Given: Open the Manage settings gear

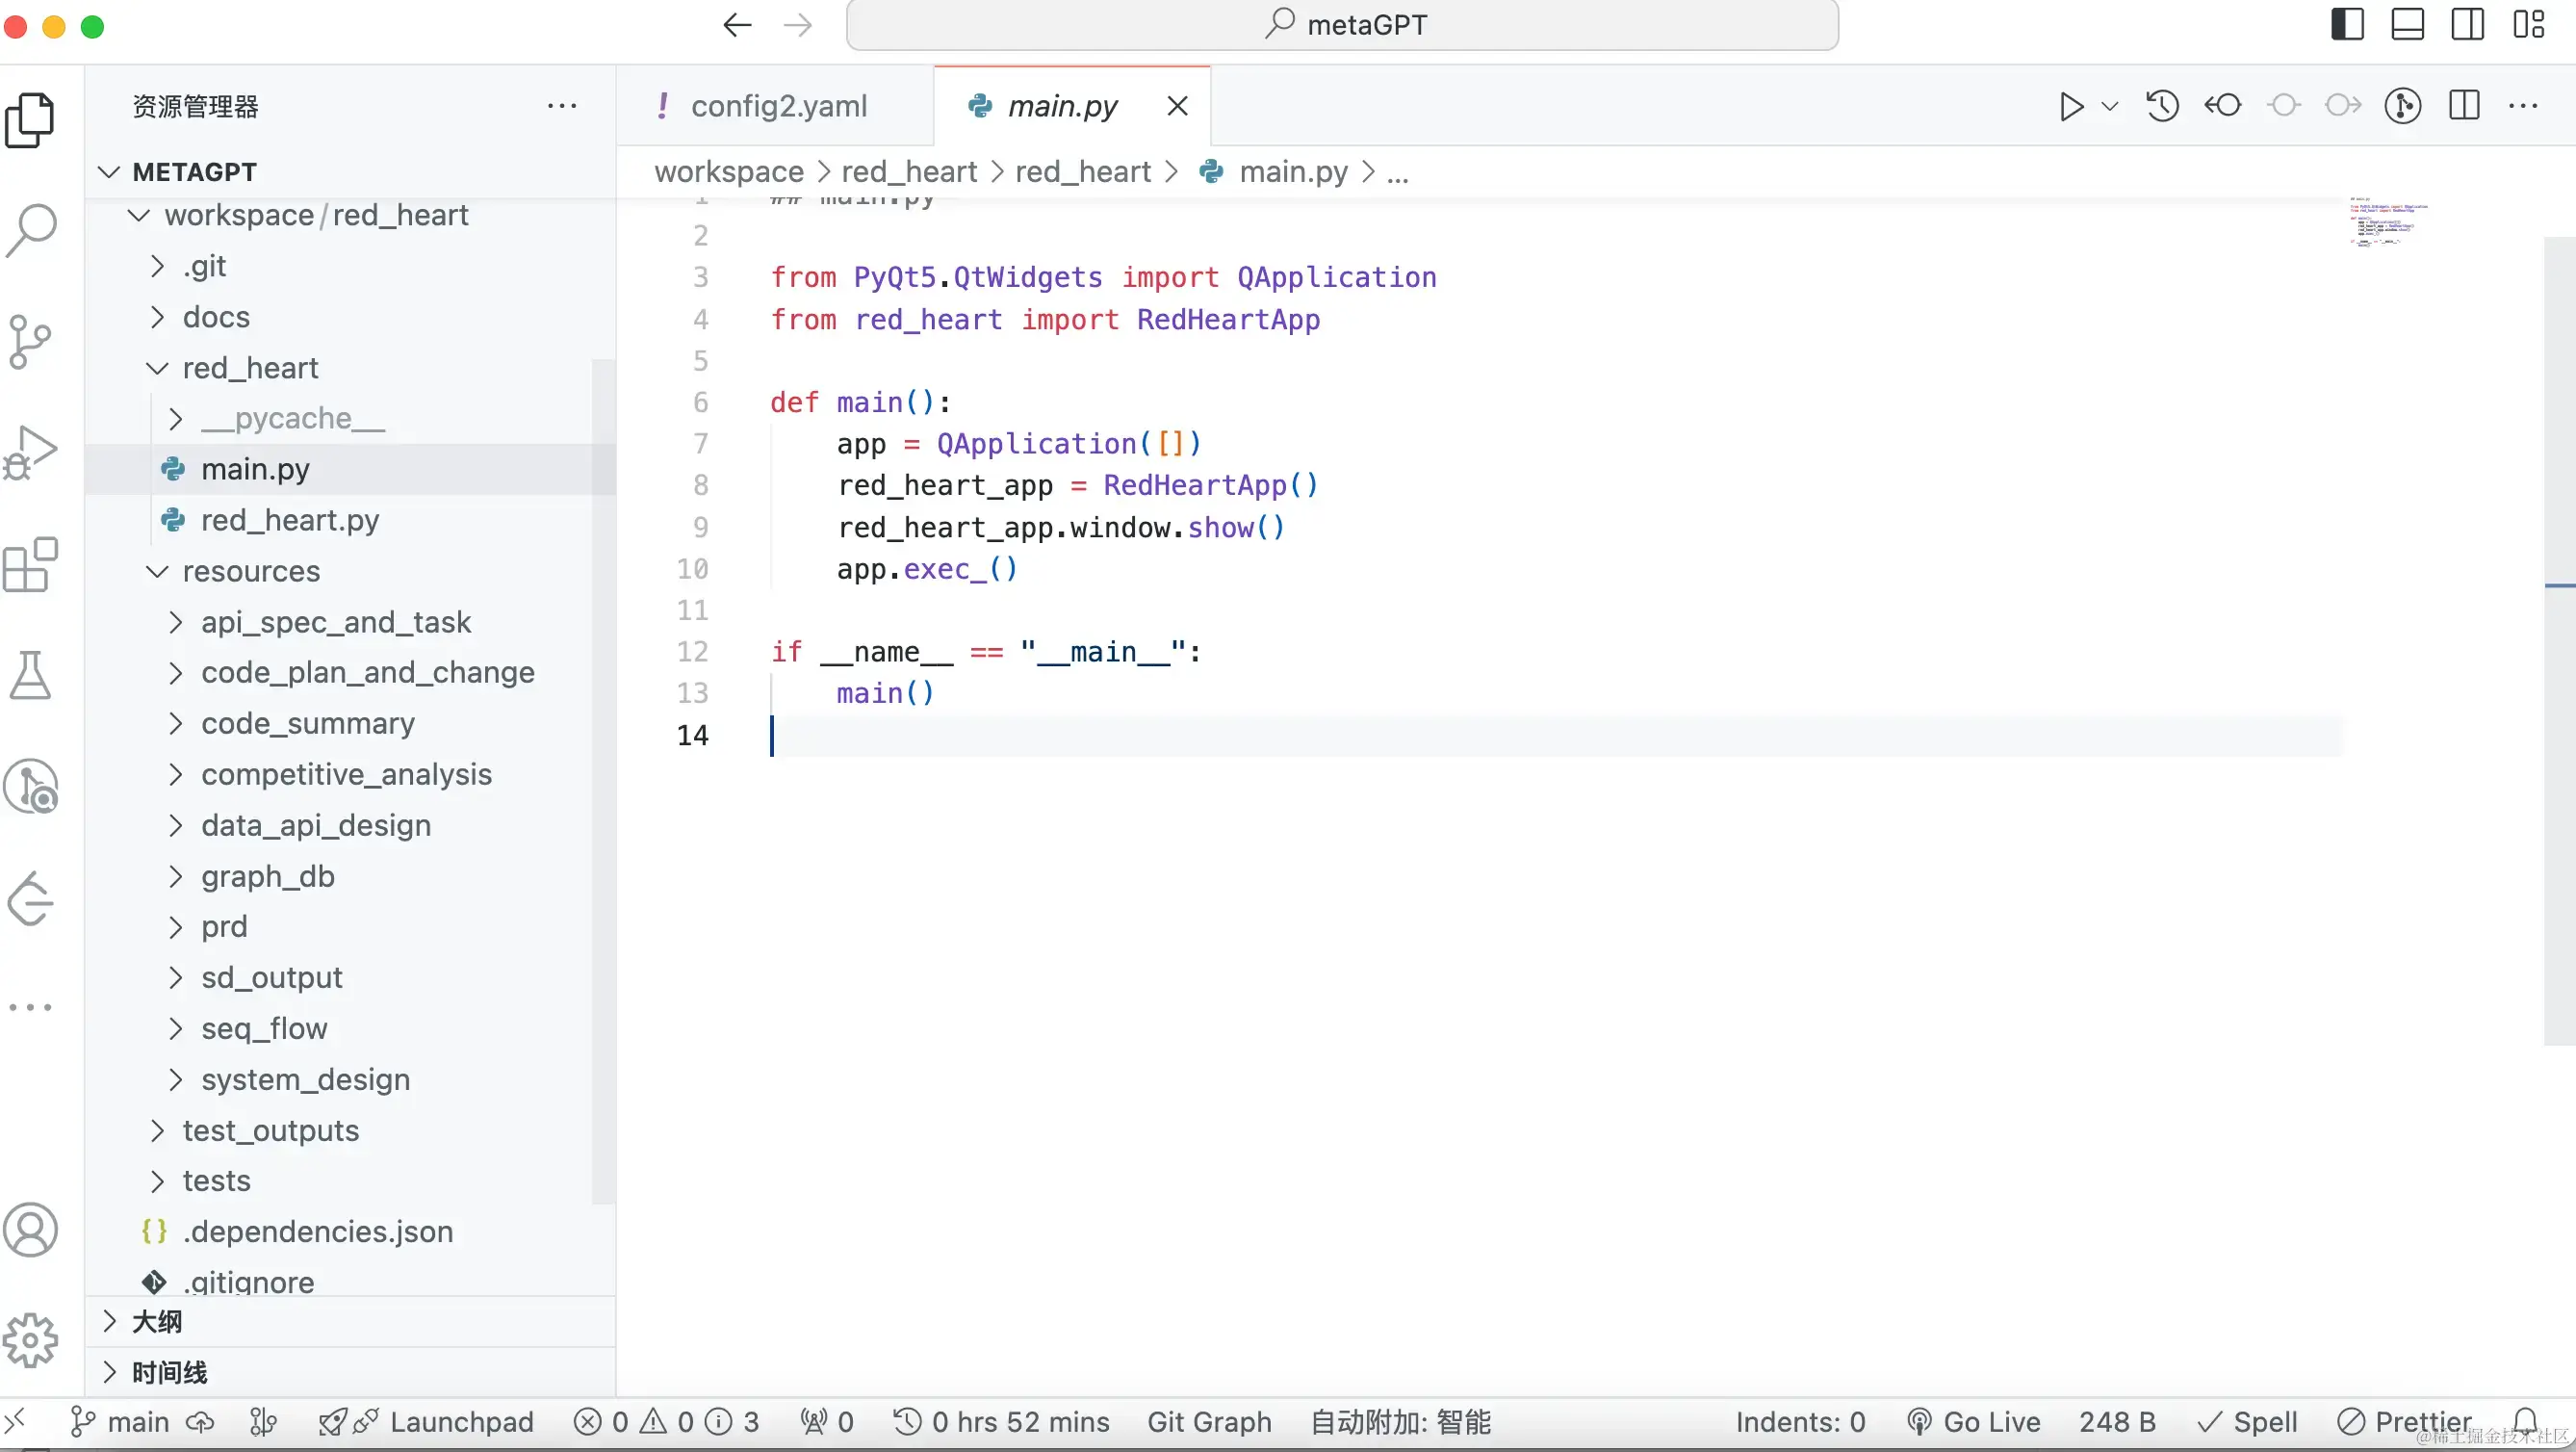Looking at the screenshot, I should pyautogui.click(x=30, y=1340).
